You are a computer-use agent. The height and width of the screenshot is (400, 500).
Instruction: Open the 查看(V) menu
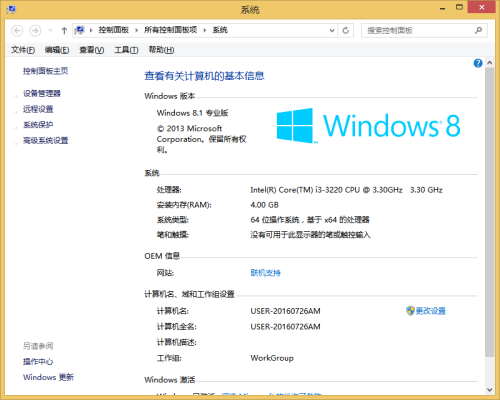click(92, 50)
